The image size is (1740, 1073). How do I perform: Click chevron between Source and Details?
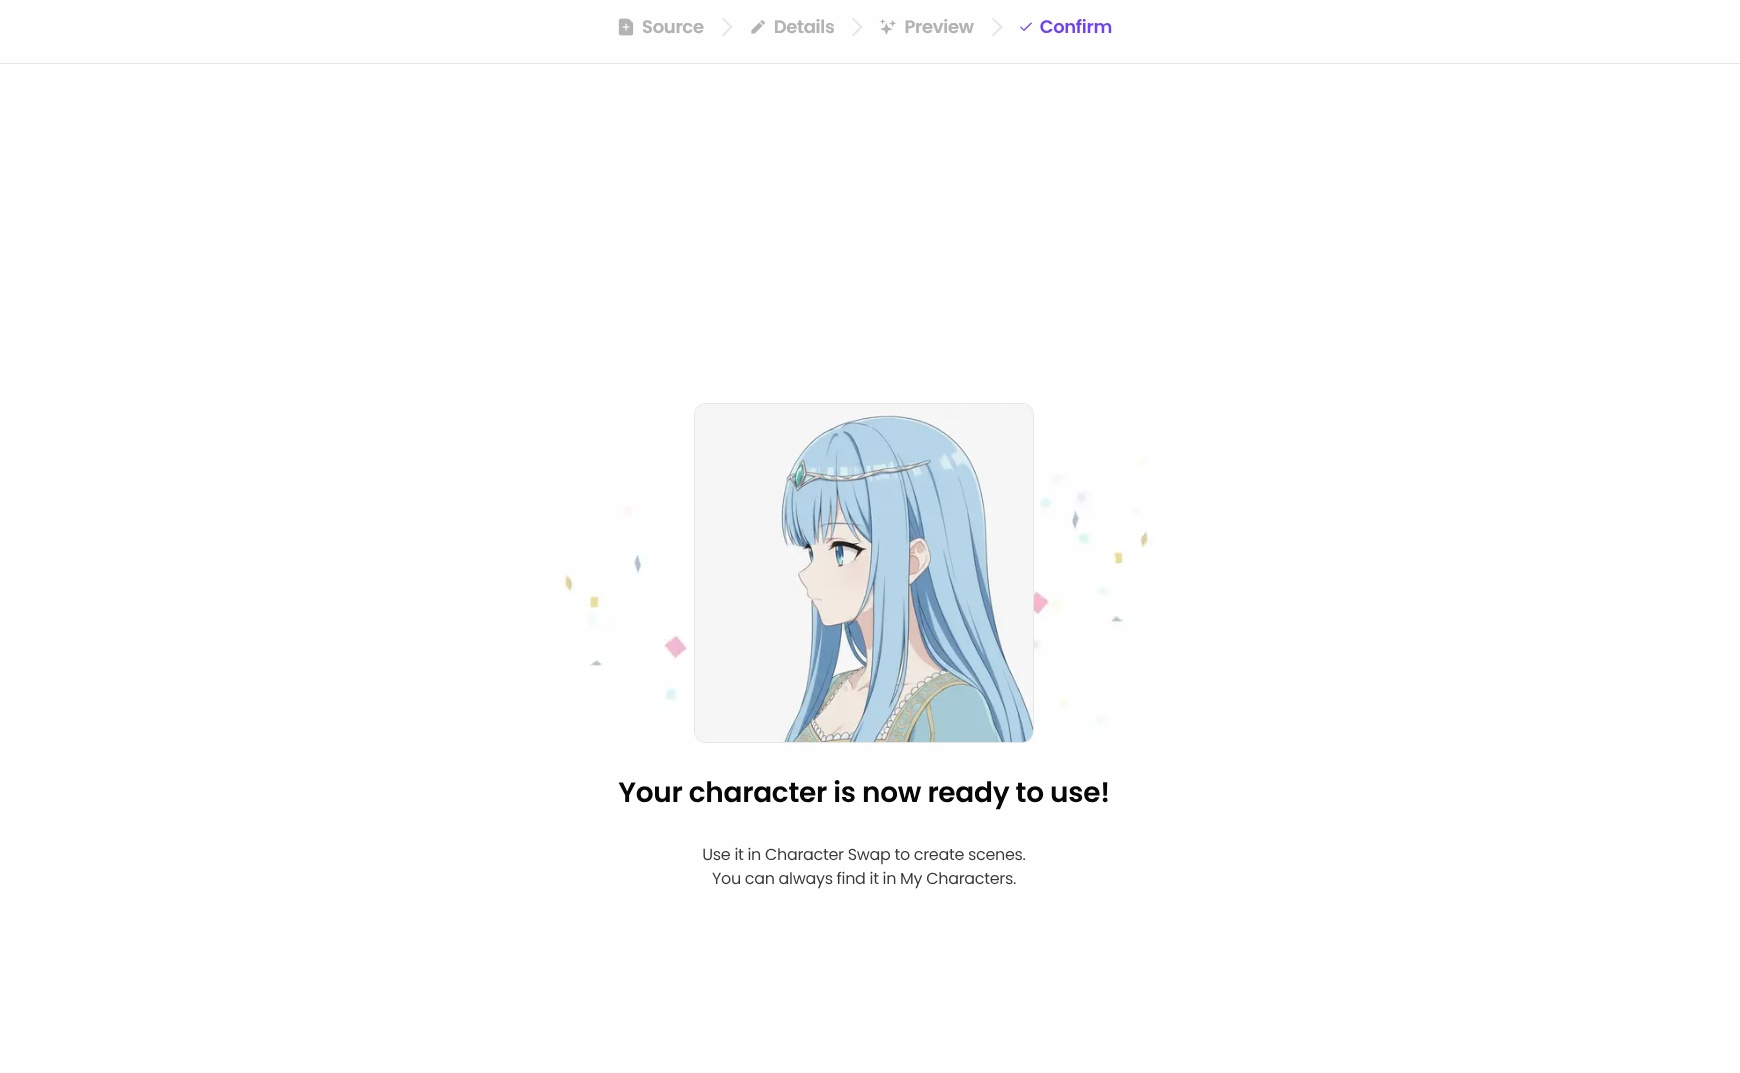[x=727, y=27]
